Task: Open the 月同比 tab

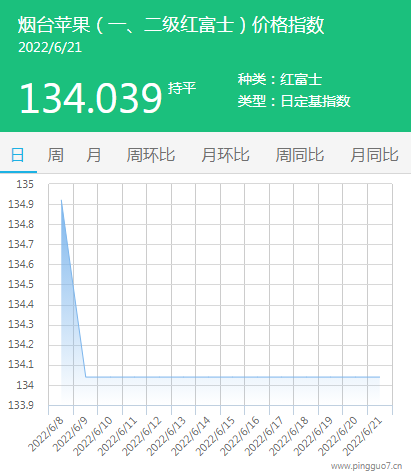Action: (x=374, y=155)
